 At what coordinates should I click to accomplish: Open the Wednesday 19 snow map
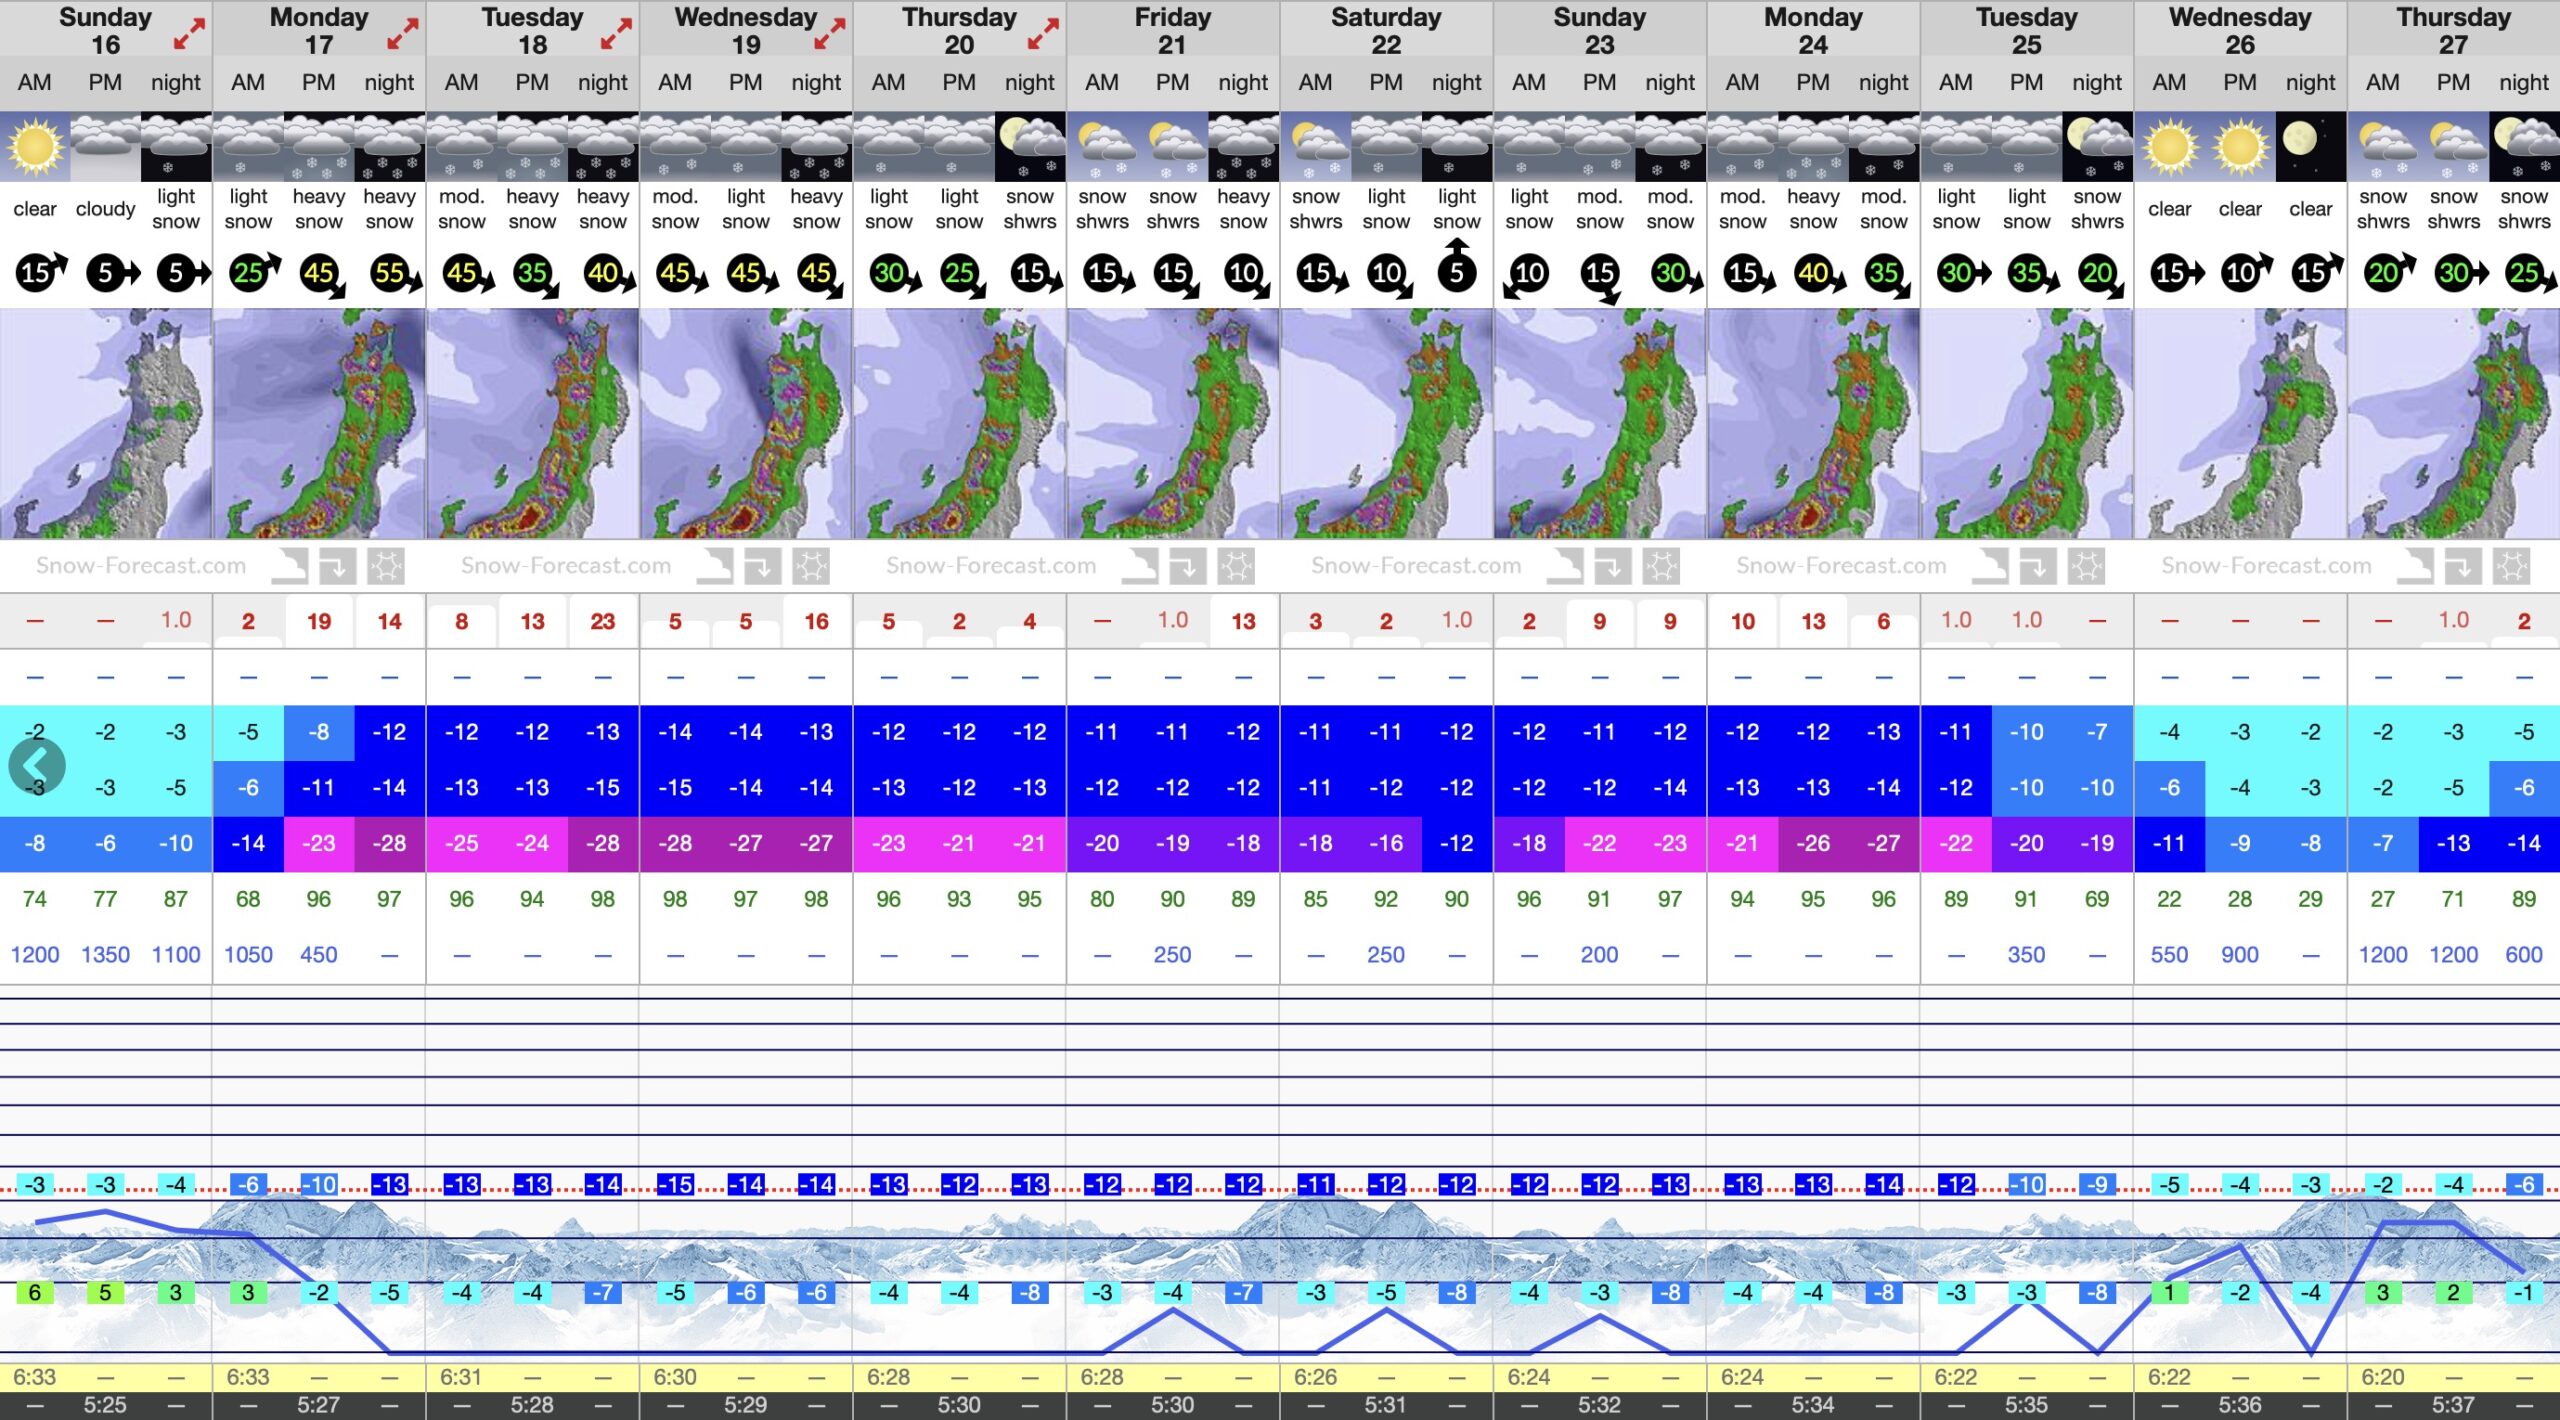[746, 424]
